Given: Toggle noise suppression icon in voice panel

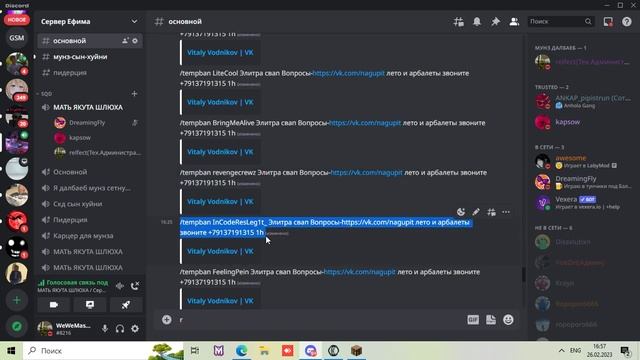Looking at the screenshot, I should coord(120,286).
